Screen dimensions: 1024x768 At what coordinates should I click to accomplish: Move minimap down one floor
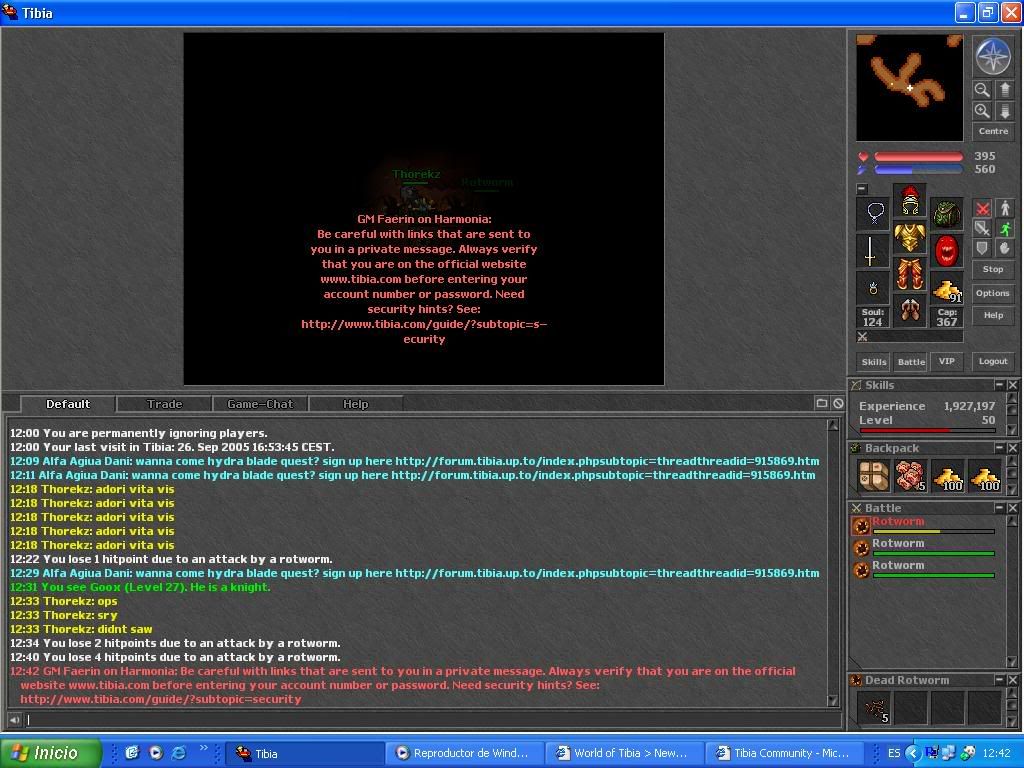pos(1004,111)
